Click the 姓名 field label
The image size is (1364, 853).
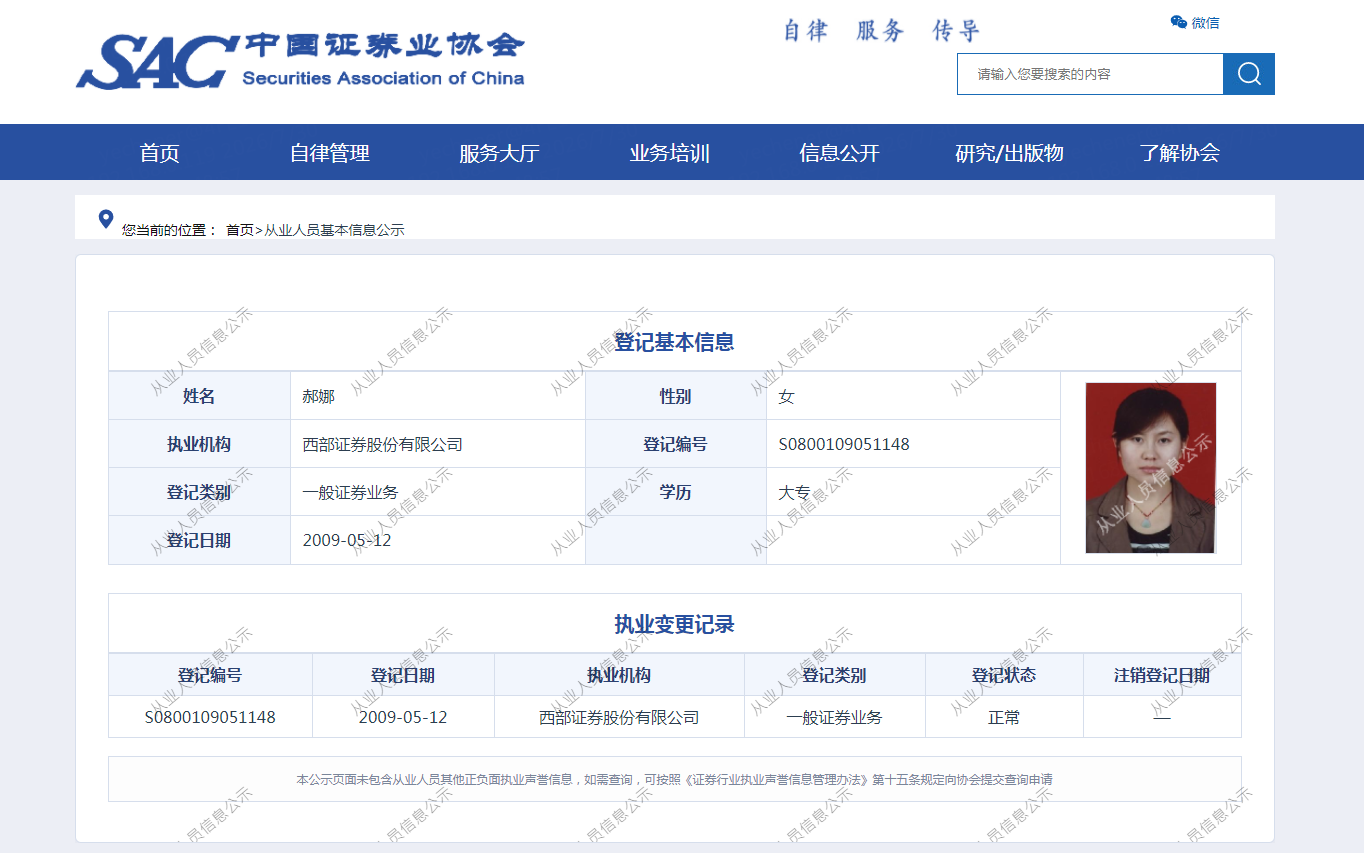pyautogui.click(x=199, y=397)
